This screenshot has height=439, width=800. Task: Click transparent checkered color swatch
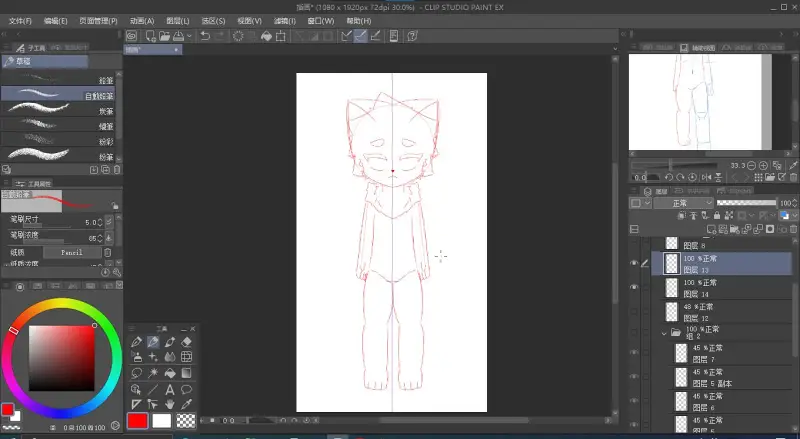pyautogui.click(x=186, y=421)
